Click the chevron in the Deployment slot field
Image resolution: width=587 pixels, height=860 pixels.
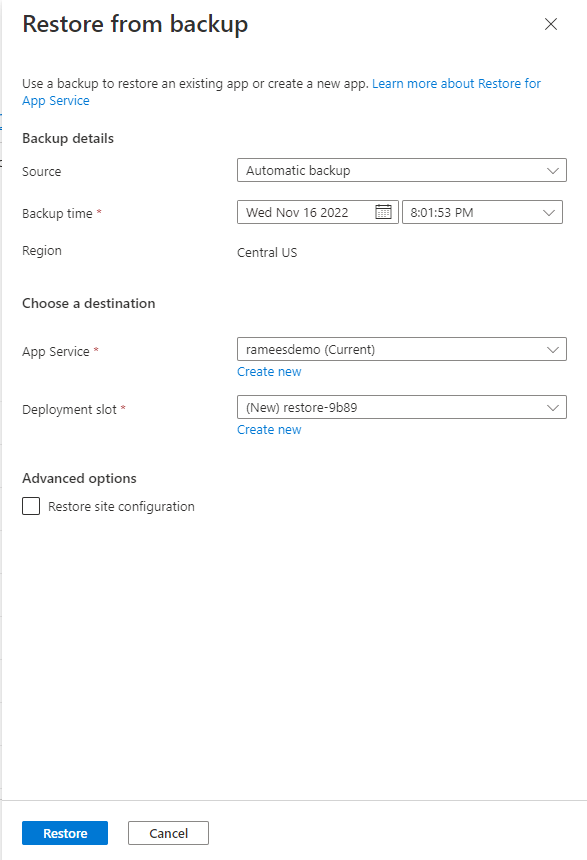coord(552,408)
